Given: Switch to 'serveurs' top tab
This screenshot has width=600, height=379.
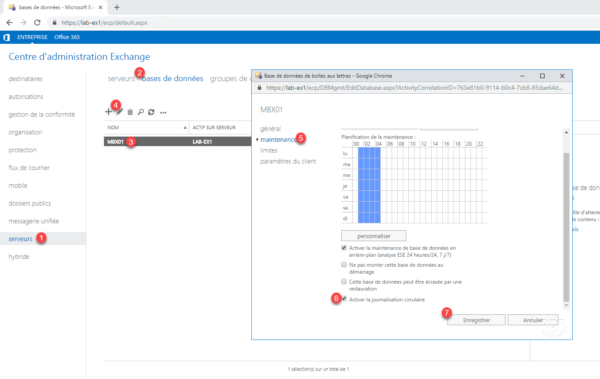Looking at the screenshot, I should [121, 78].
